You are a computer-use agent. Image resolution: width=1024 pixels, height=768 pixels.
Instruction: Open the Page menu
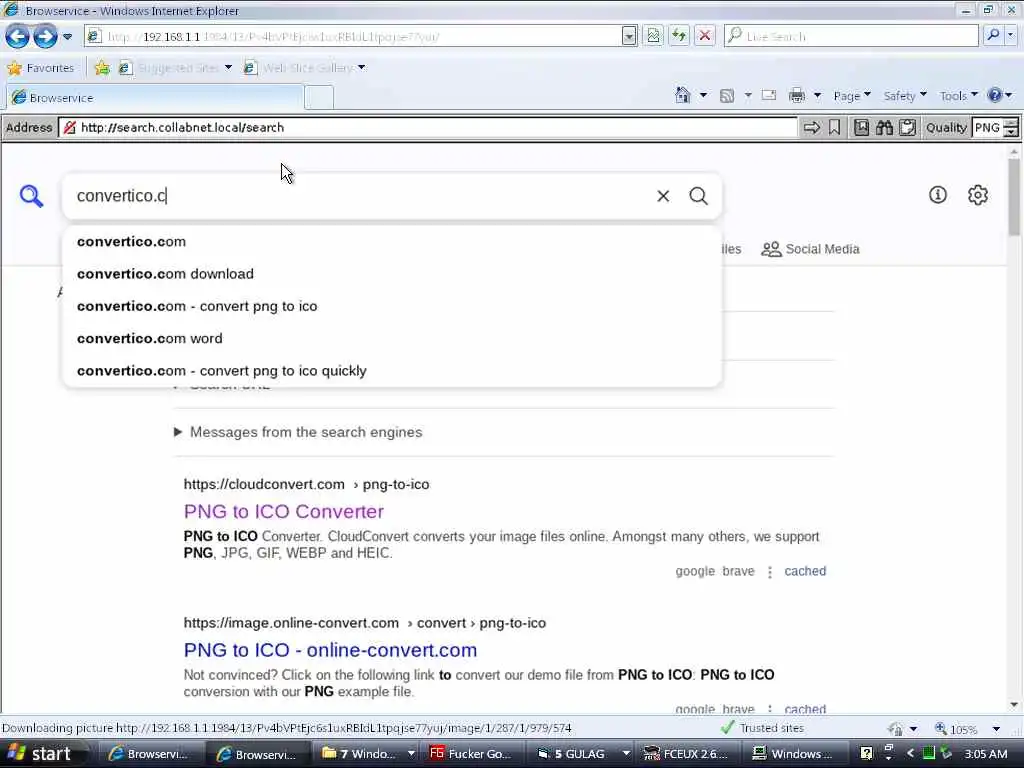[852, 96]
